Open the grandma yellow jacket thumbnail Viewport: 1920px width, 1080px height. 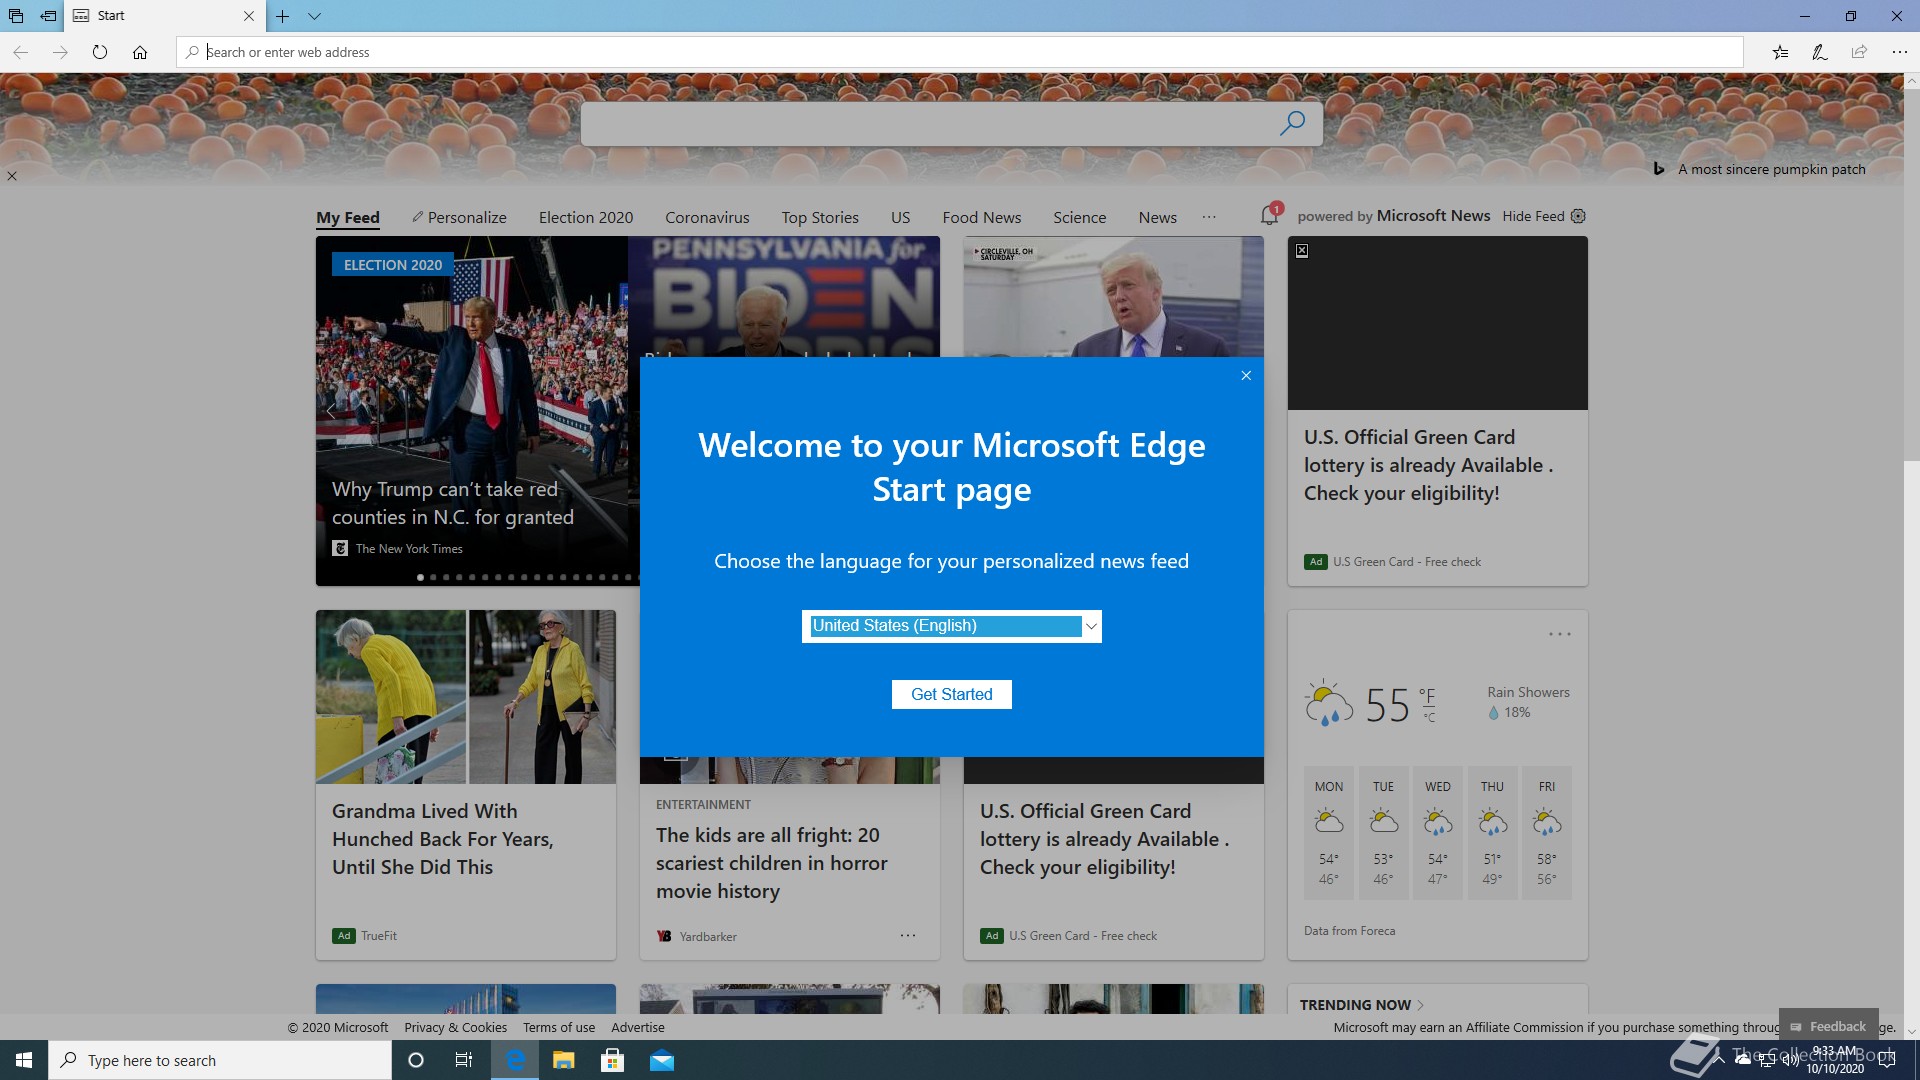[466, 697]
